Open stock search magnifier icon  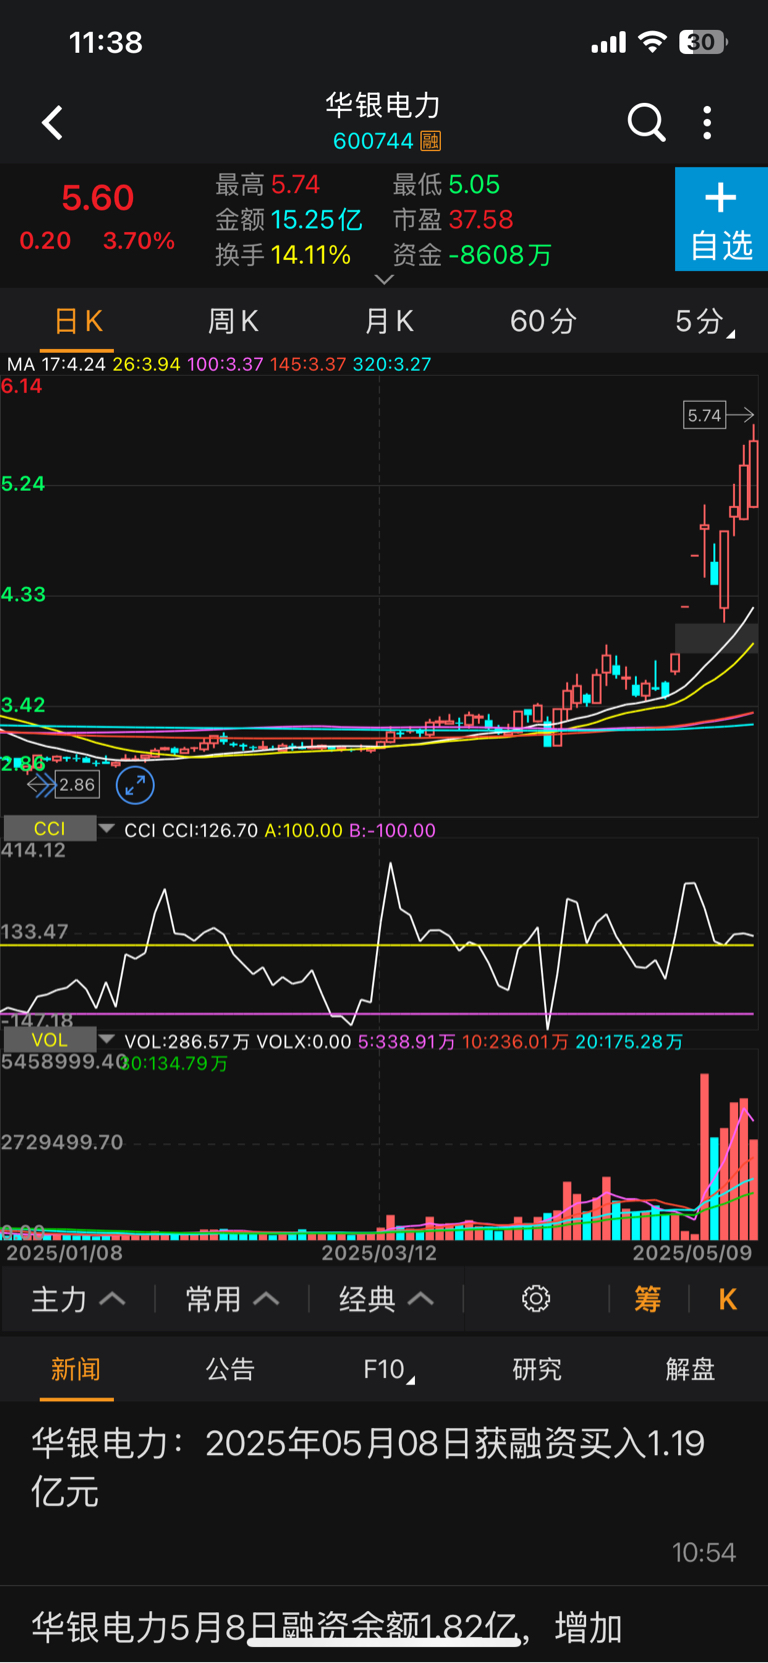tap(646, 122)
